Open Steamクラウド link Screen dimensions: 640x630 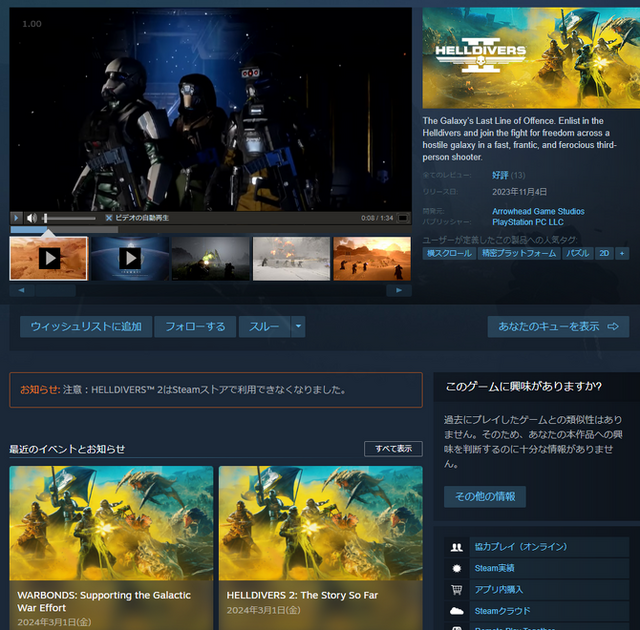pyautogui.click(x=502, y=611)
